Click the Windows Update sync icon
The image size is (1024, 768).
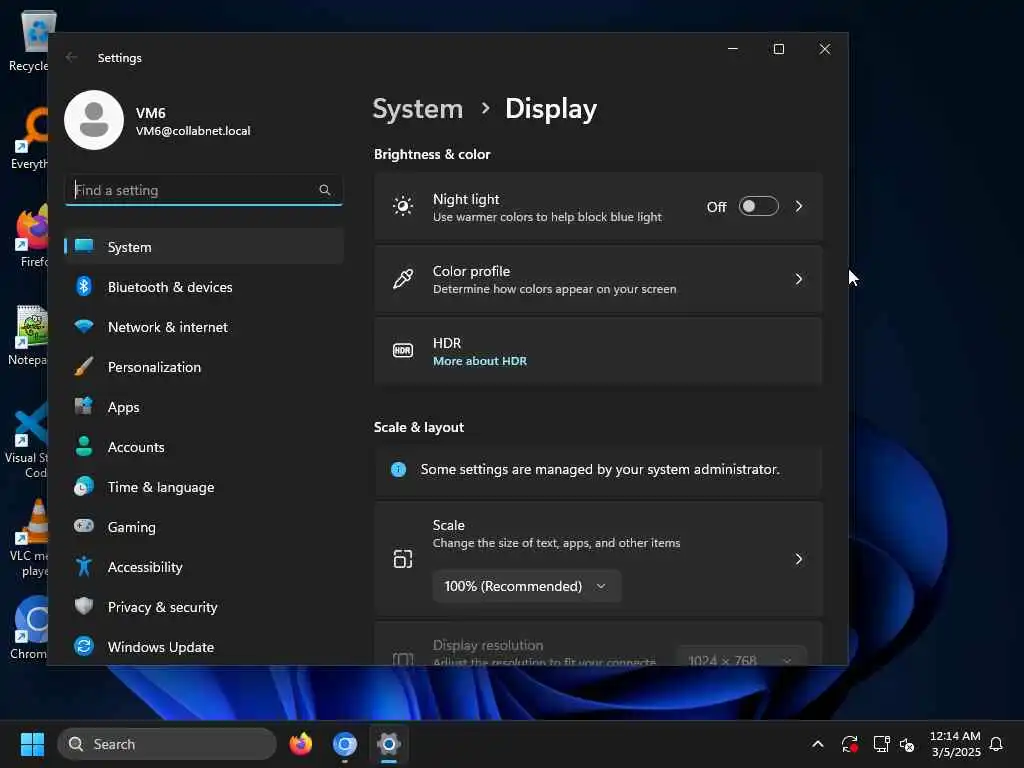pos(84,646)
